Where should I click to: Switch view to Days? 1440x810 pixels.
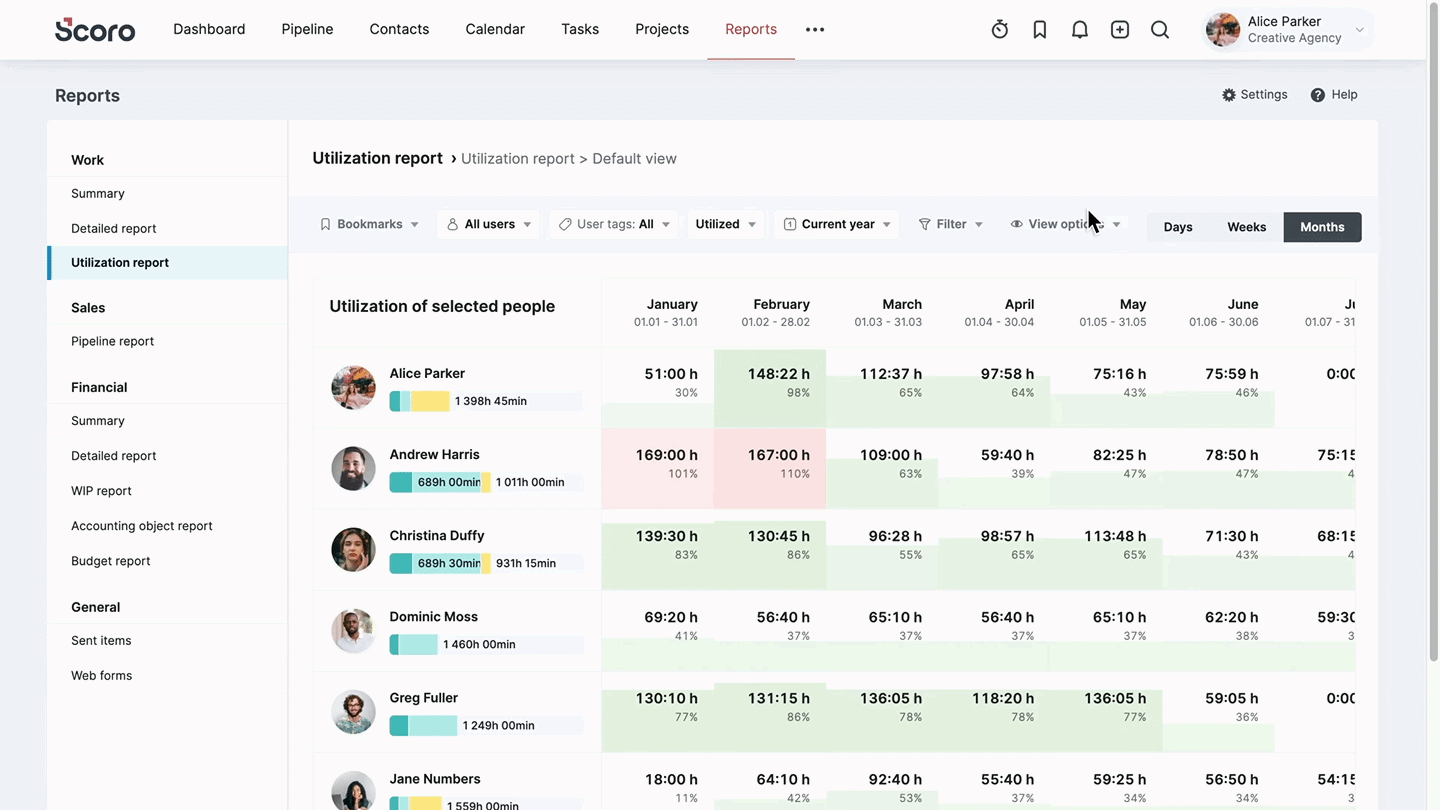coord(1178,227)
